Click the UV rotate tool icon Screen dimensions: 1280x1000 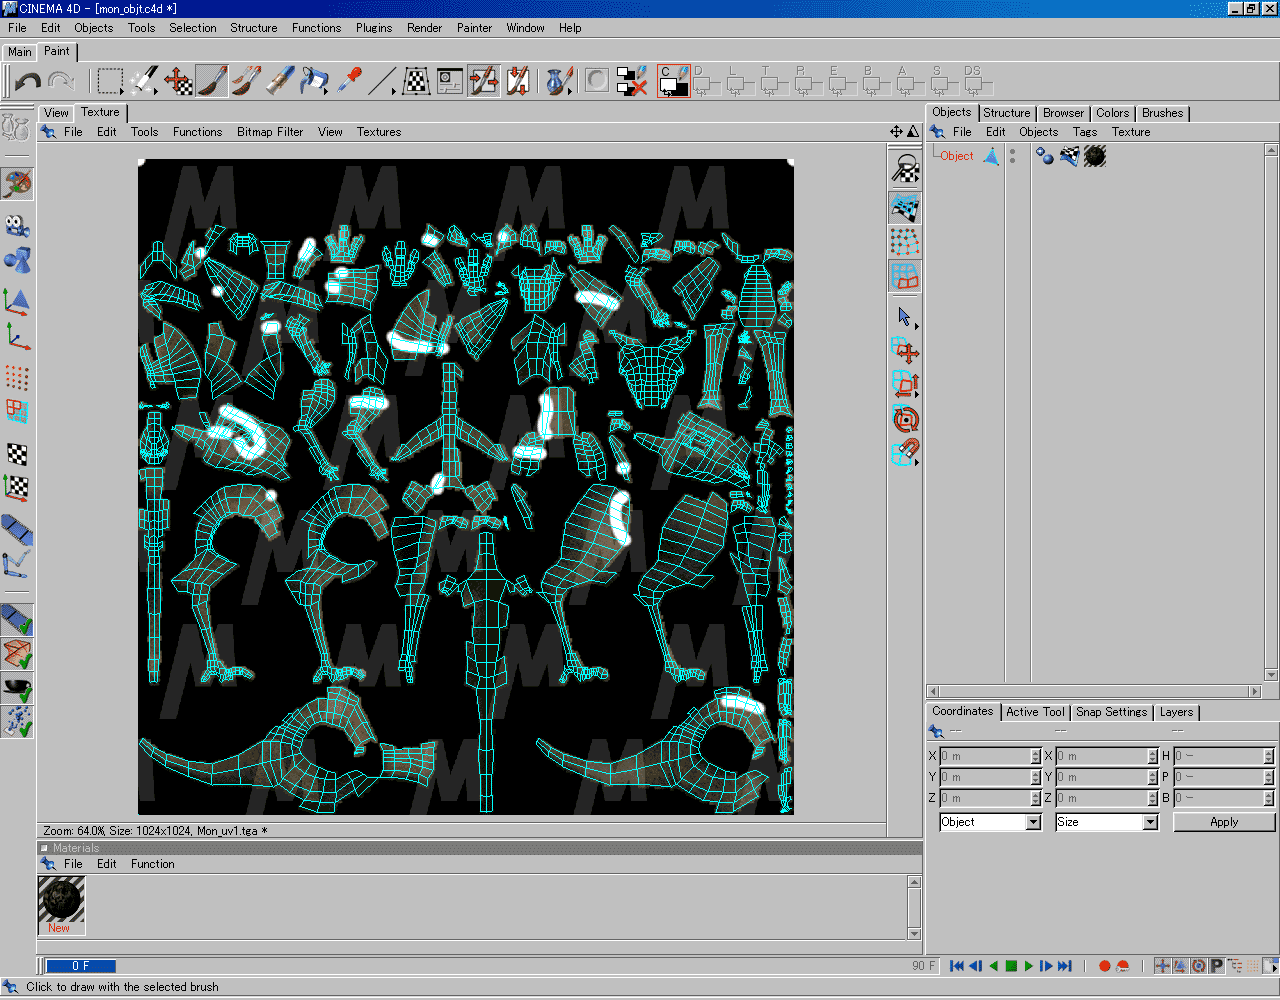point(905,419)
